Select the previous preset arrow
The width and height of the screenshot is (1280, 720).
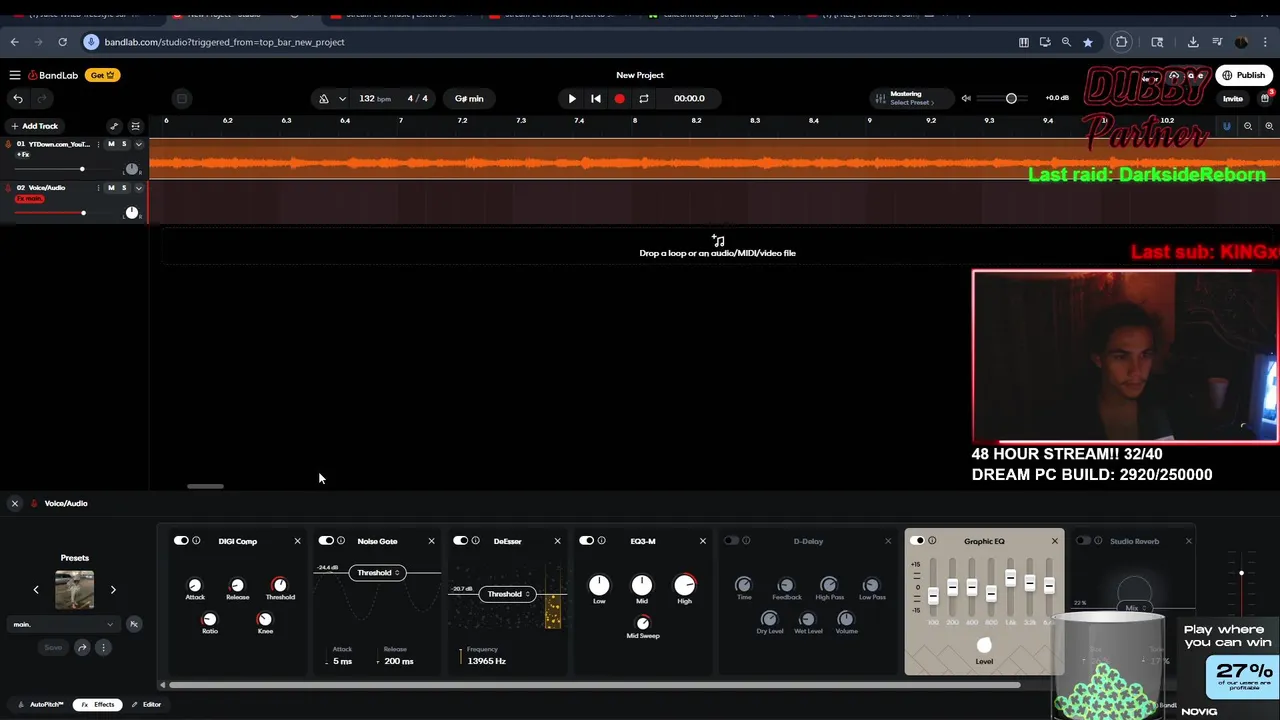pyautogui.click(x=36, y=590)
